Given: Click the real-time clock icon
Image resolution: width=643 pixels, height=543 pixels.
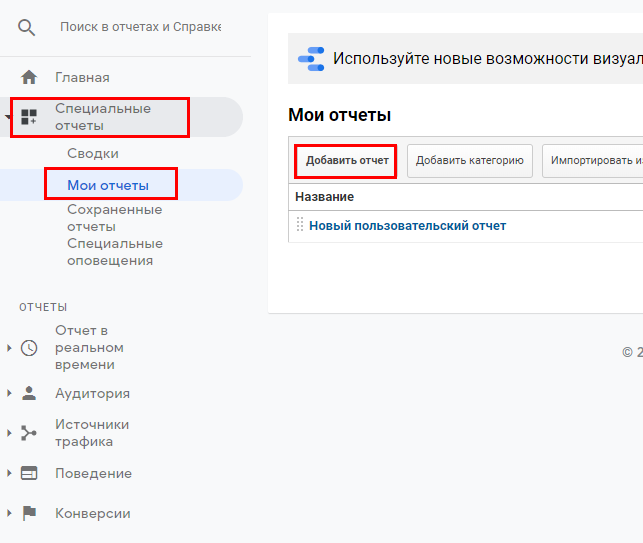Looking at the screenshot, I should click(x=29, y=347).
